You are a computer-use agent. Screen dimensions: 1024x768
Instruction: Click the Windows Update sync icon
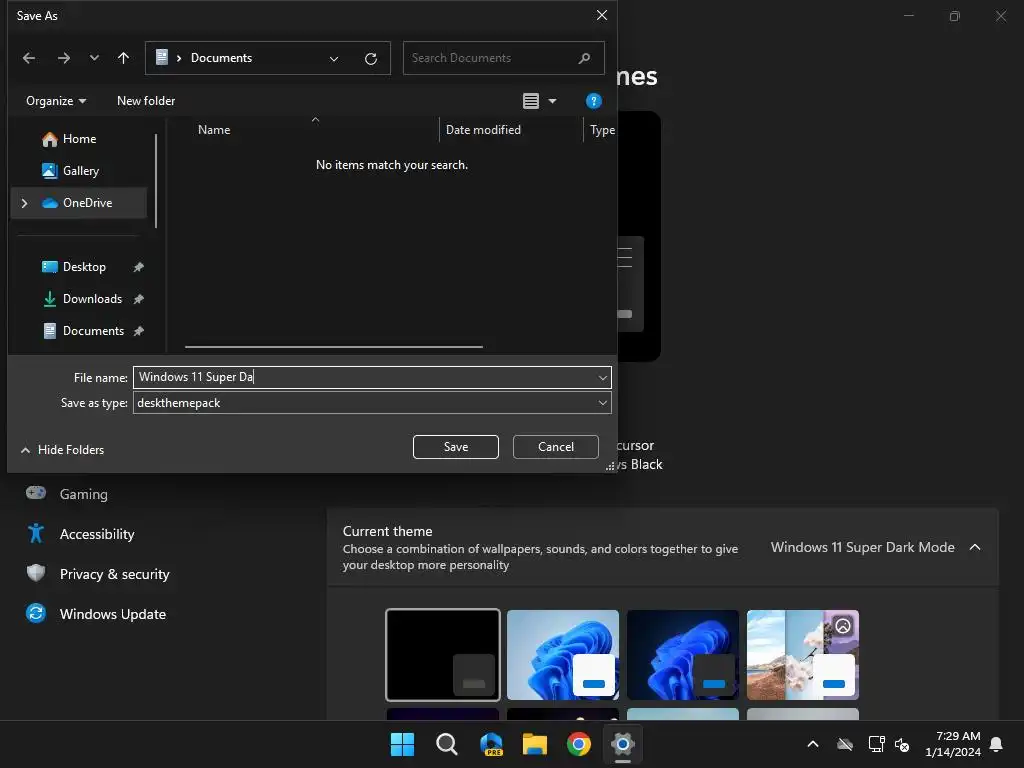36,613
